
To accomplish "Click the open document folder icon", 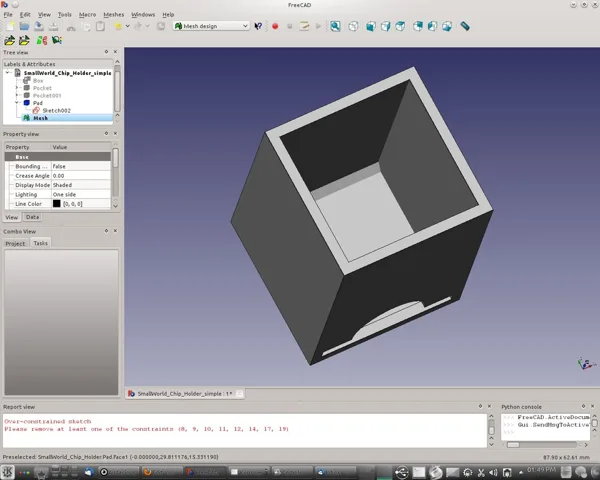I will tap(24, 26).
